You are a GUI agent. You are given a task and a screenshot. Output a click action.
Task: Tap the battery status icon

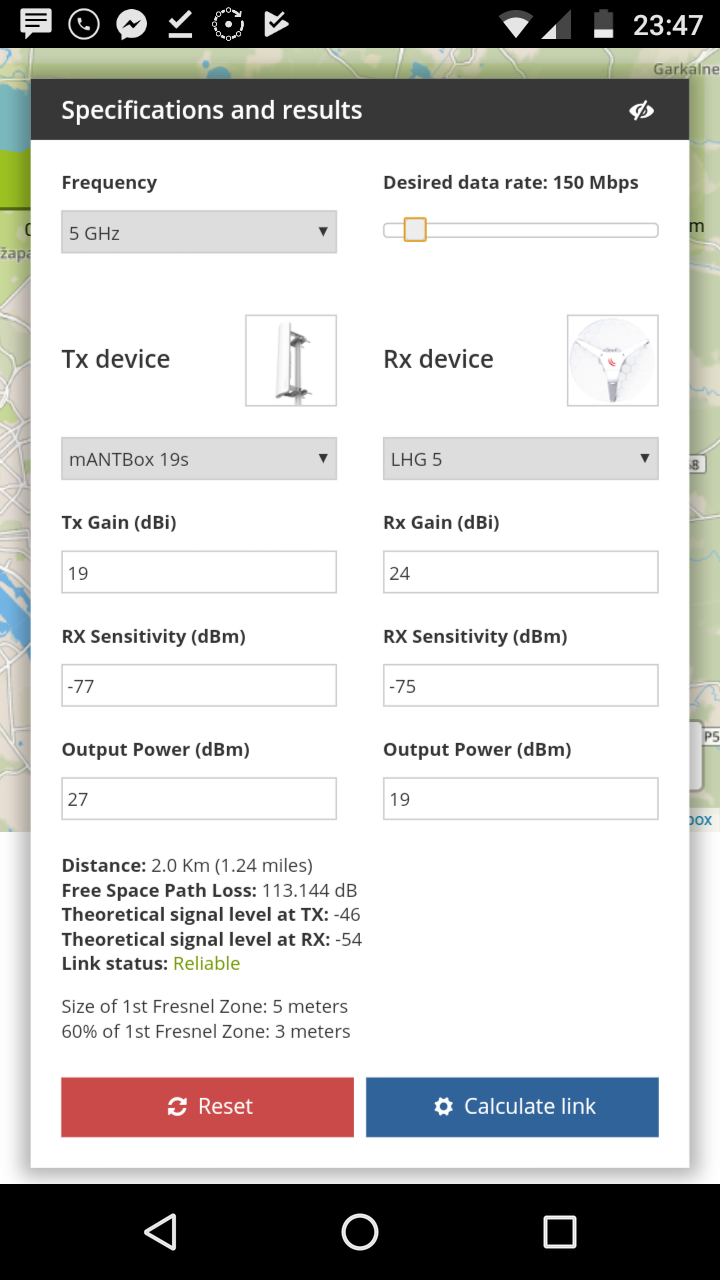click(603, 24)
